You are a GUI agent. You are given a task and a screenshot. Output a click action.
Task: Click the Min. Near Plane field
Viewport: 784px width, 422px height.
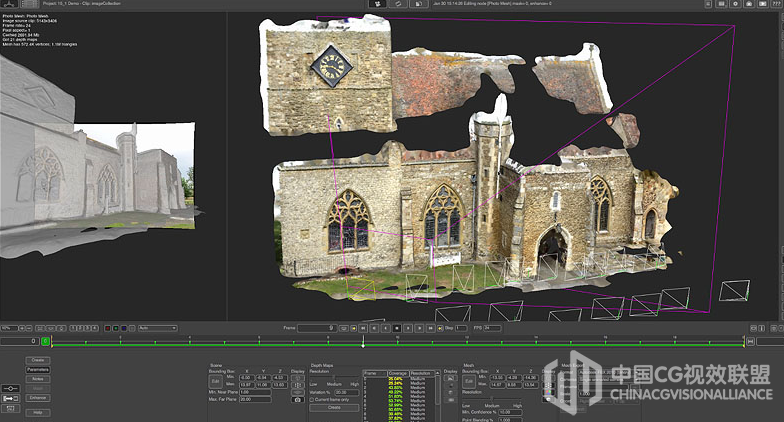255,392
